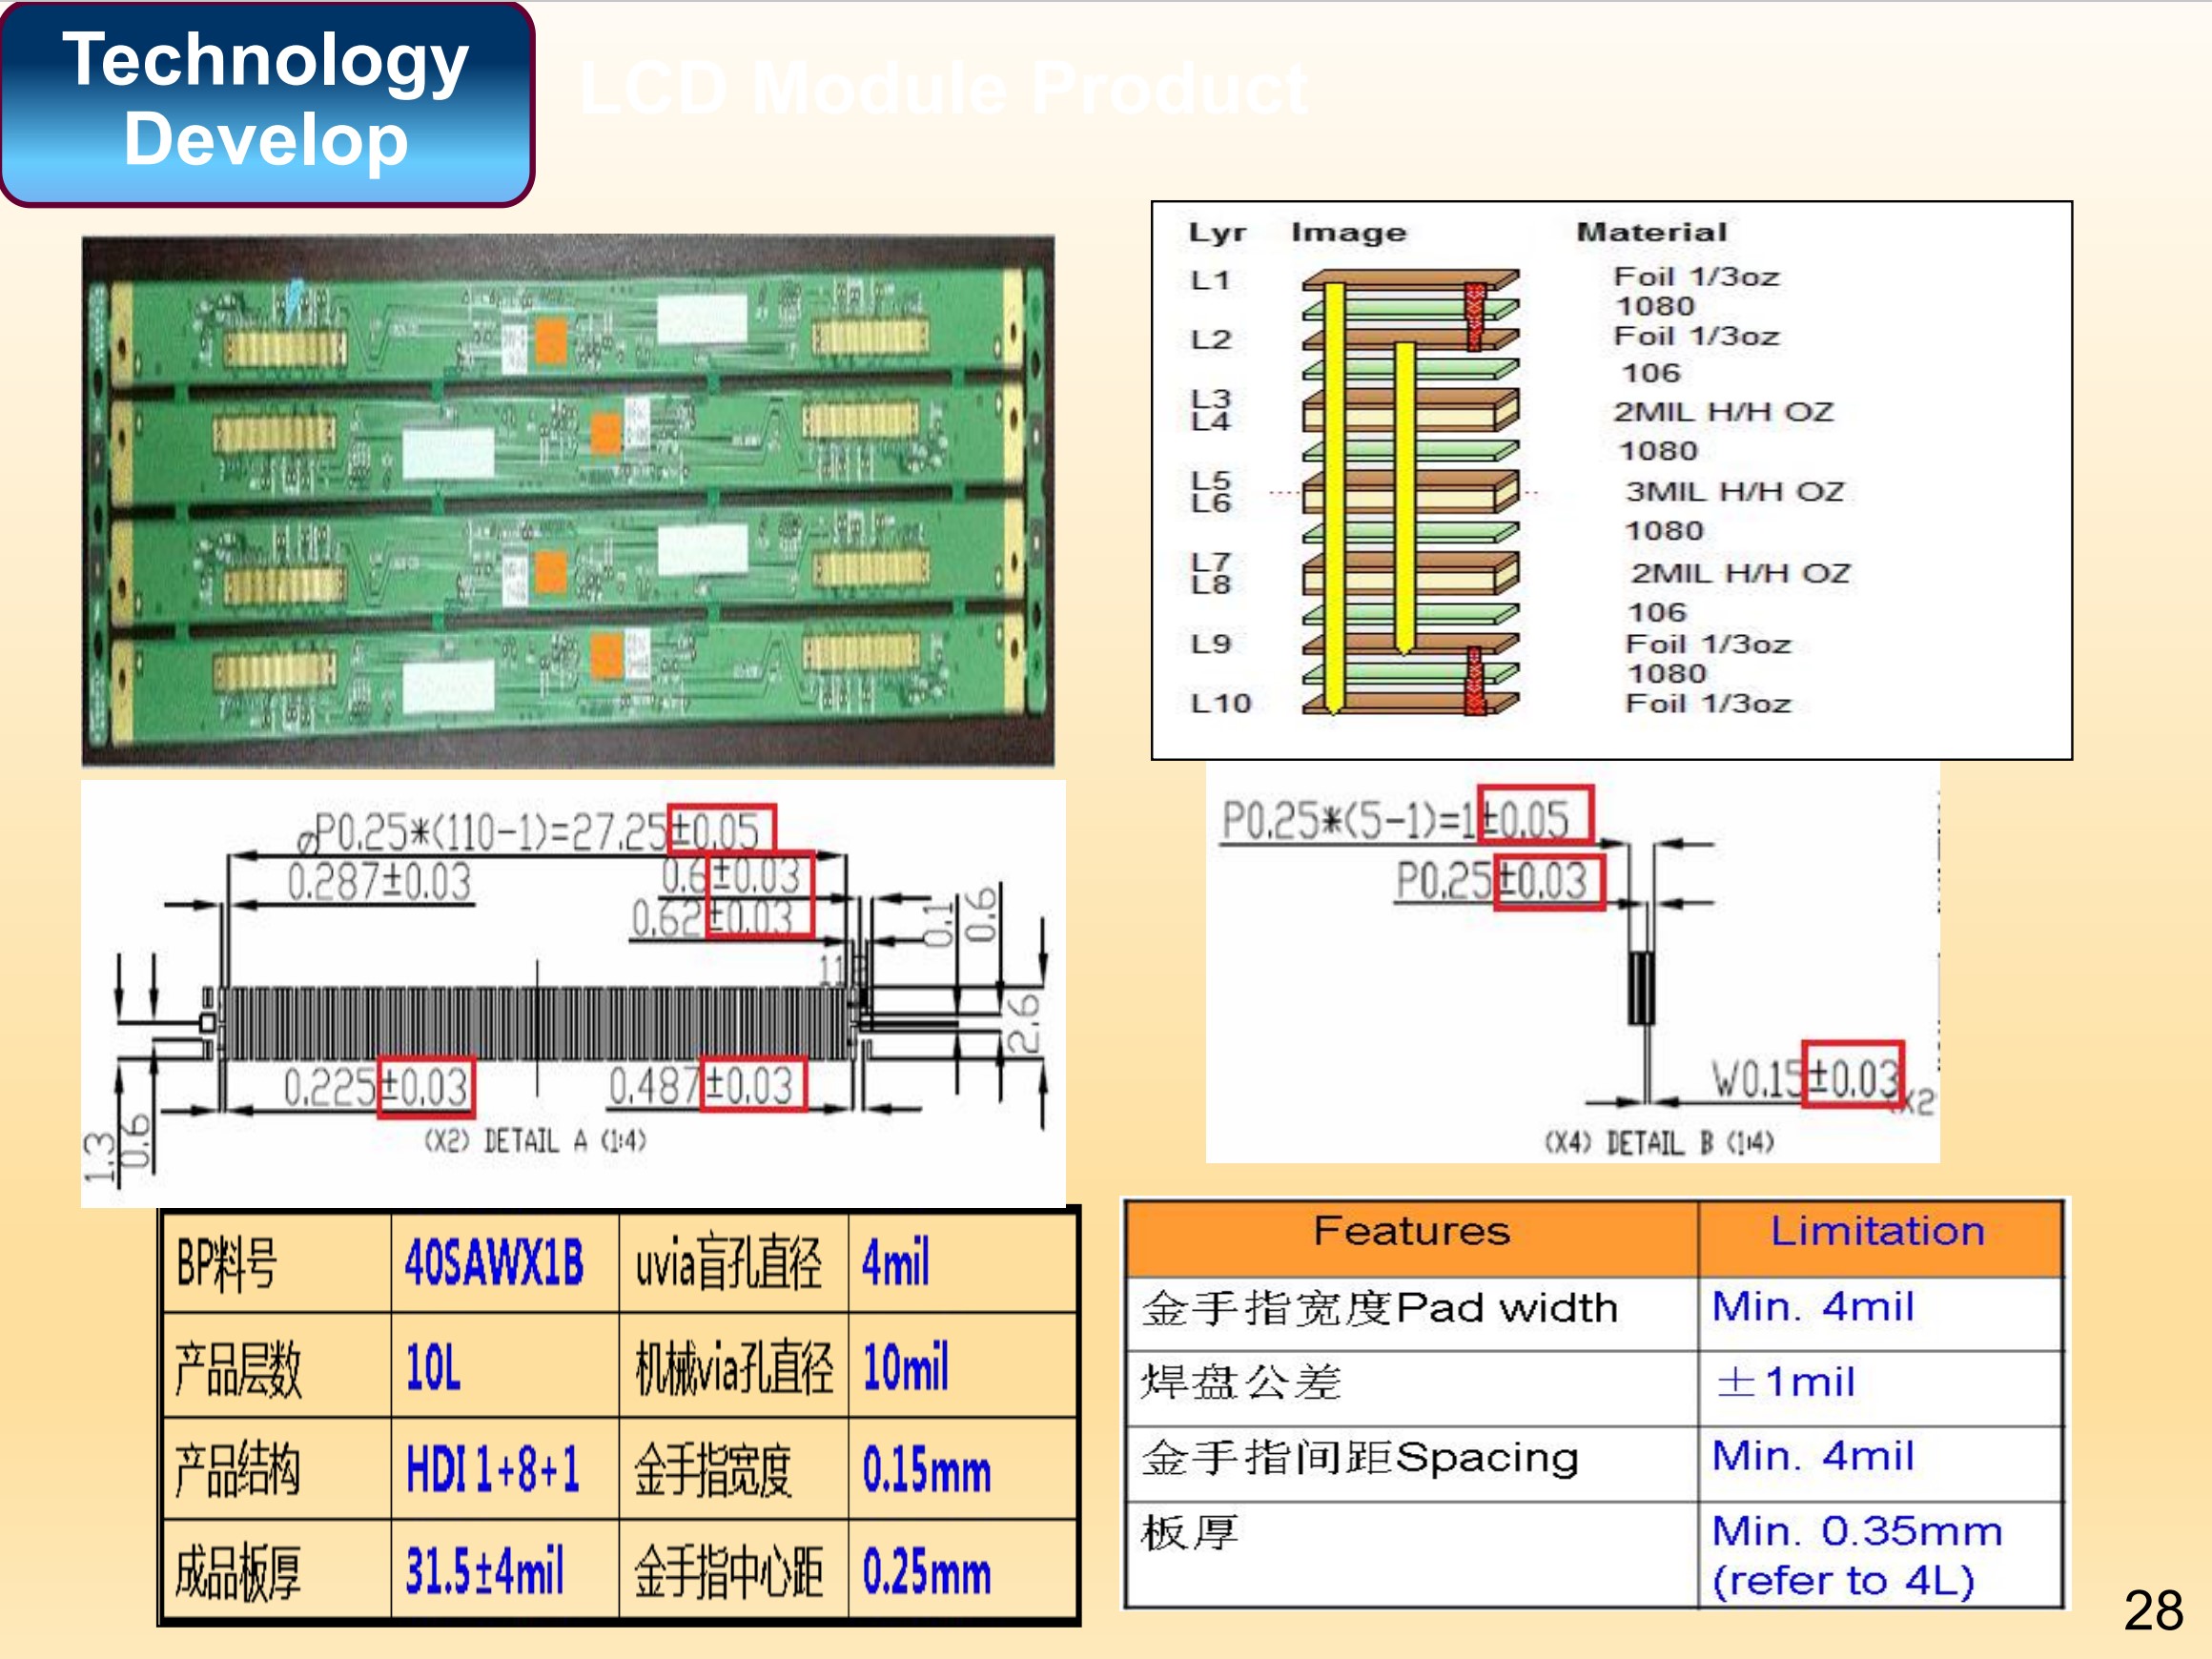The image size is (2212, 1659).
Task: Click the 3MIL H/H OZ material text
Action: click(1734, 492)
